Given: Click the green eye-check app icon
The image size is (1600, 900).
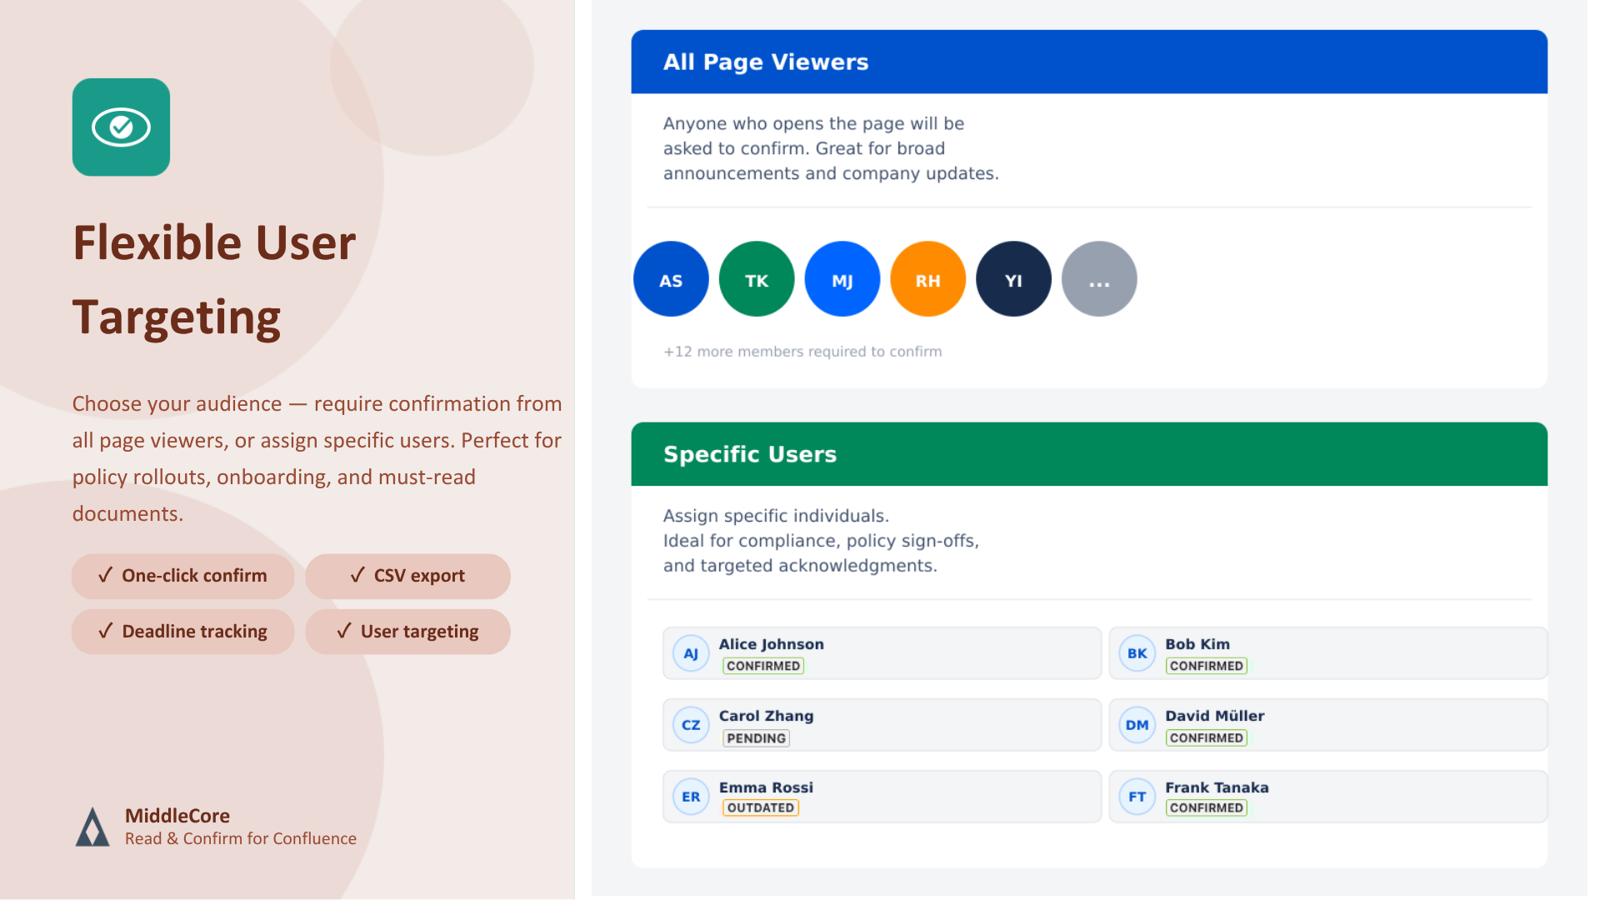Looking at the screenshot, I should [x=121, y=127].
